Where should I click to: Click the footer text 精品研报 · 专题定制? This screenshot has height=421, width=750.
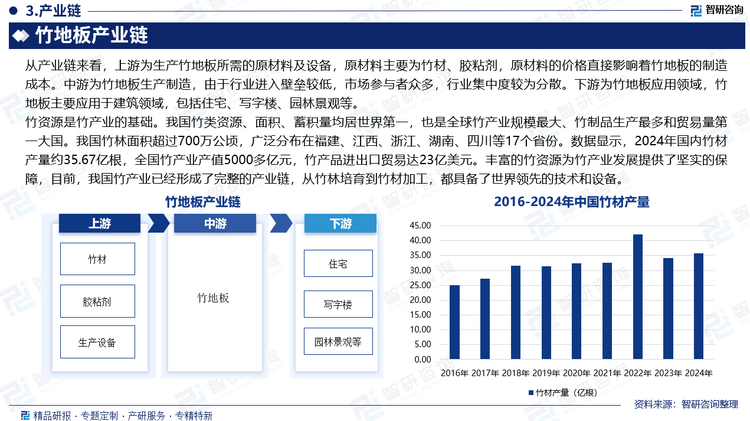pyautogui.click(x=76, y=415)
